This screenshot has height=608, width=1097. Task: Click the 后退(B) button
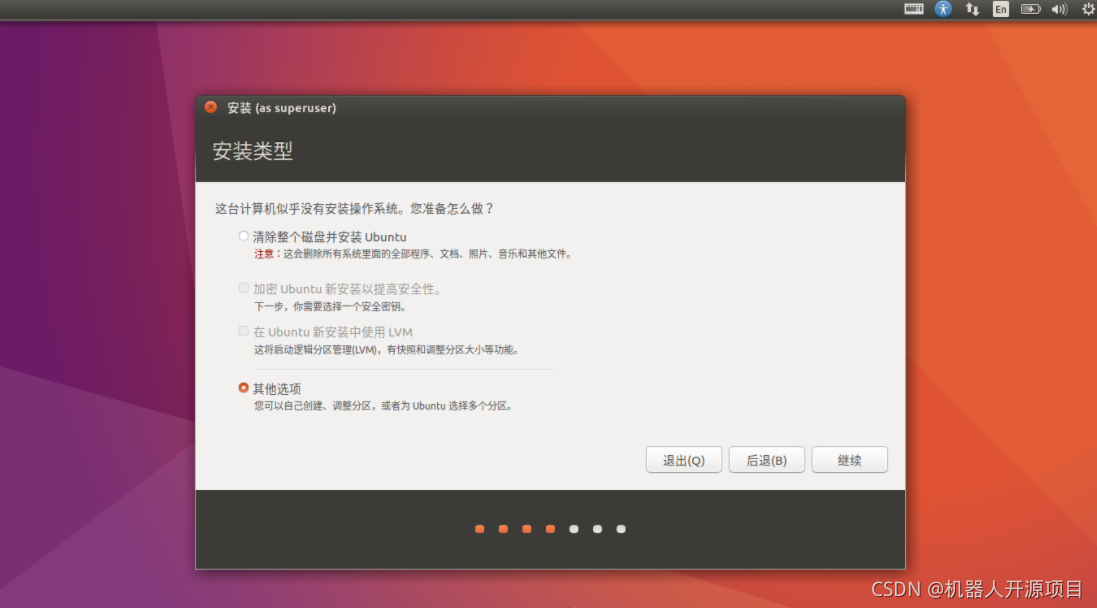click(766, 460)
